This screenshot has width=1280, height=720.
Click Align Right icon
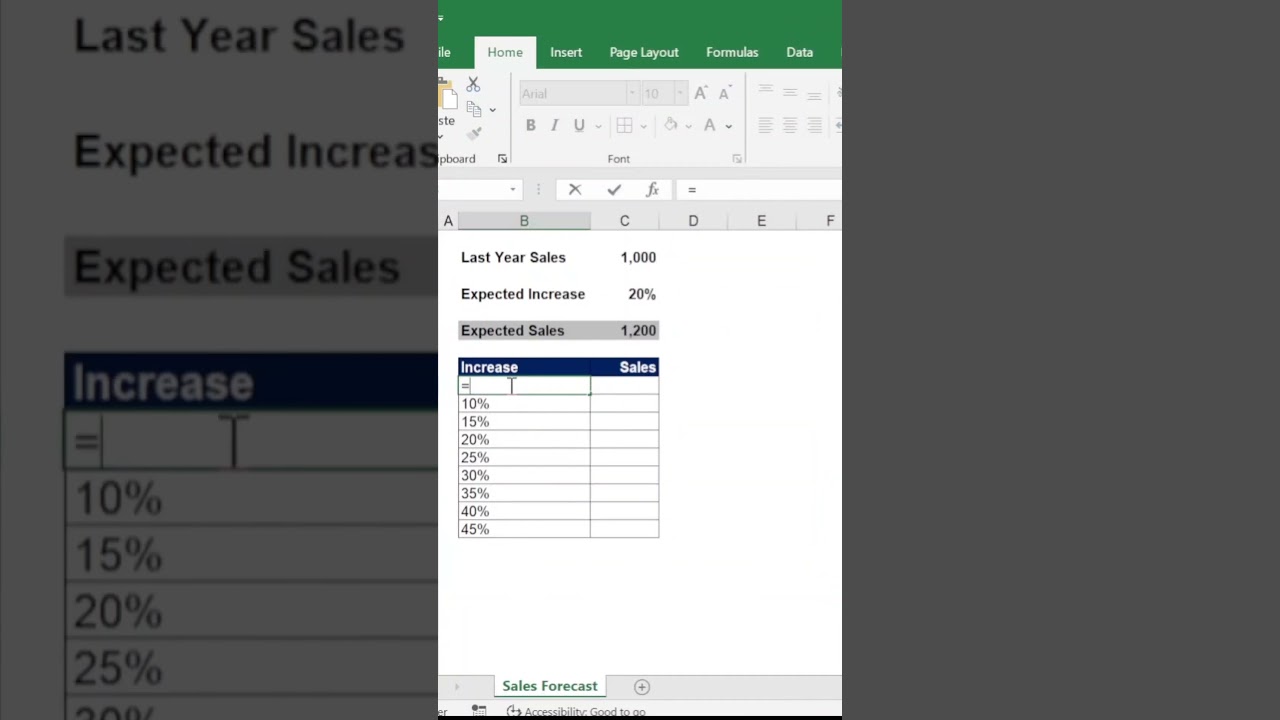[814, 125]
